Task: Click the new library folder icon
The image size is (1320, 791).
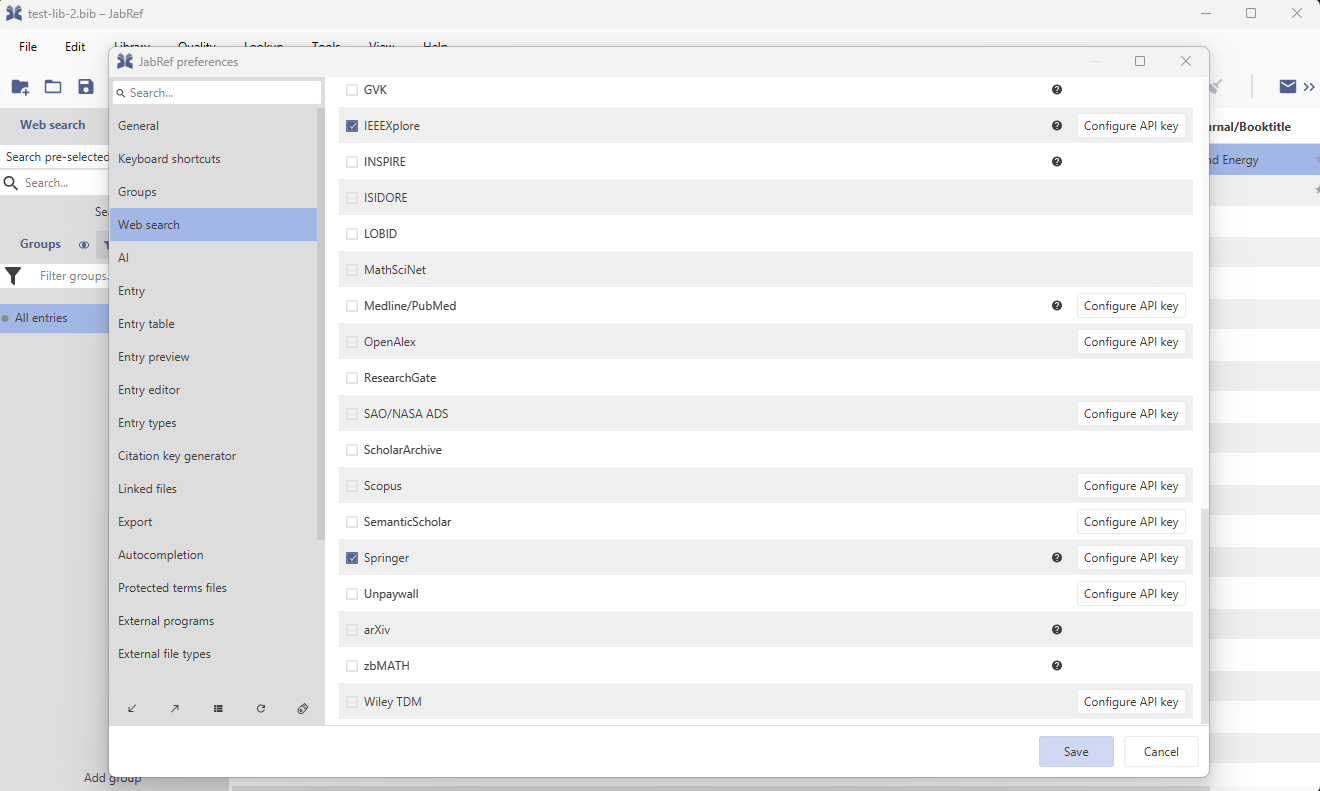Action: tap(20, 87)
